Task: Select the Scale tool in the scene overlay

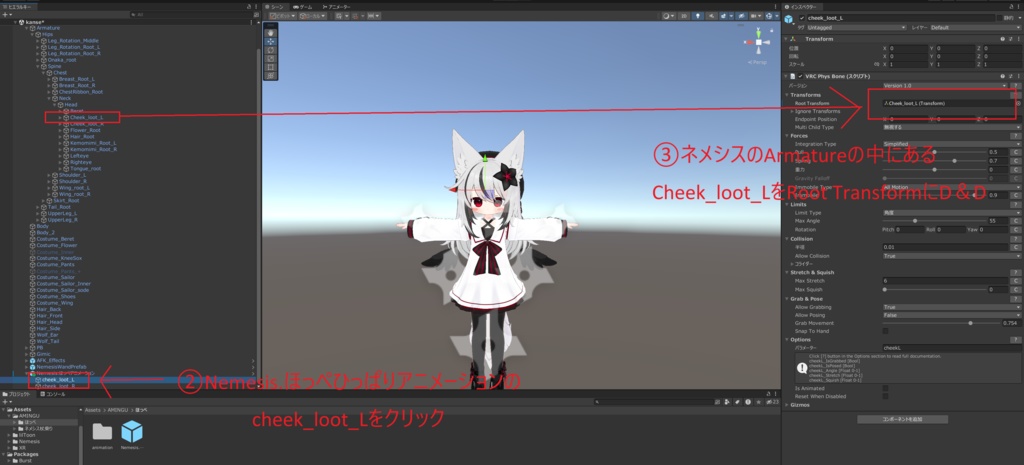Action: 271,58
